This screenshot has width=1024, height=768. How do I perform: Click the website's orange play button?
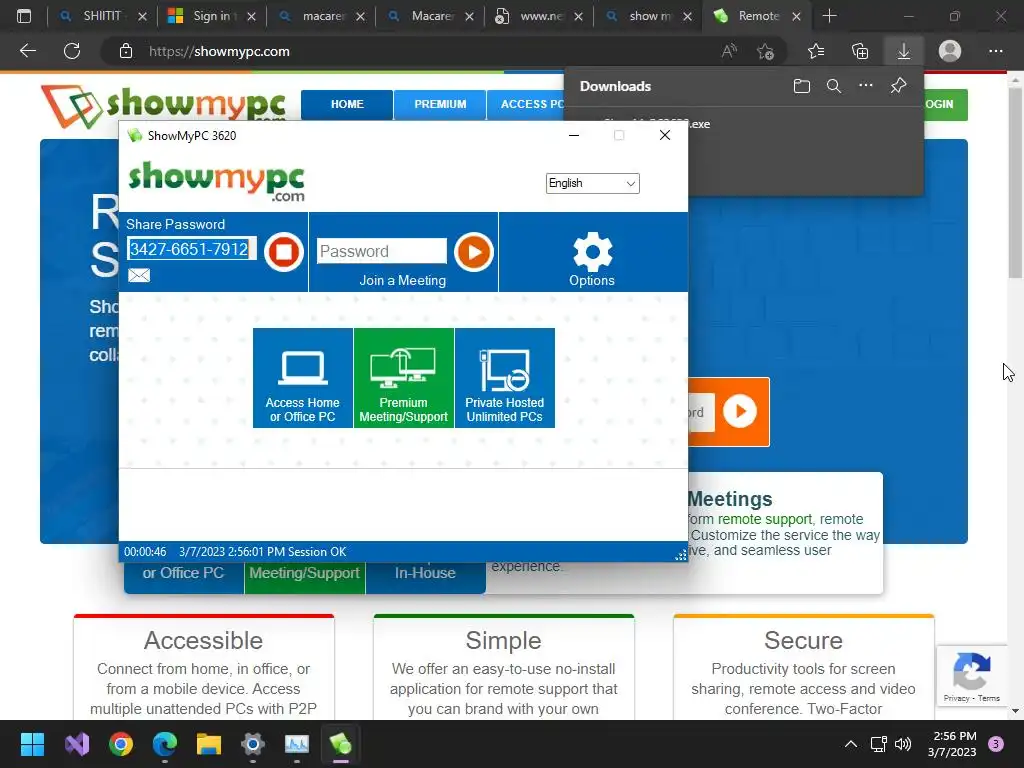pyautogui.click(x=739, y=411)
